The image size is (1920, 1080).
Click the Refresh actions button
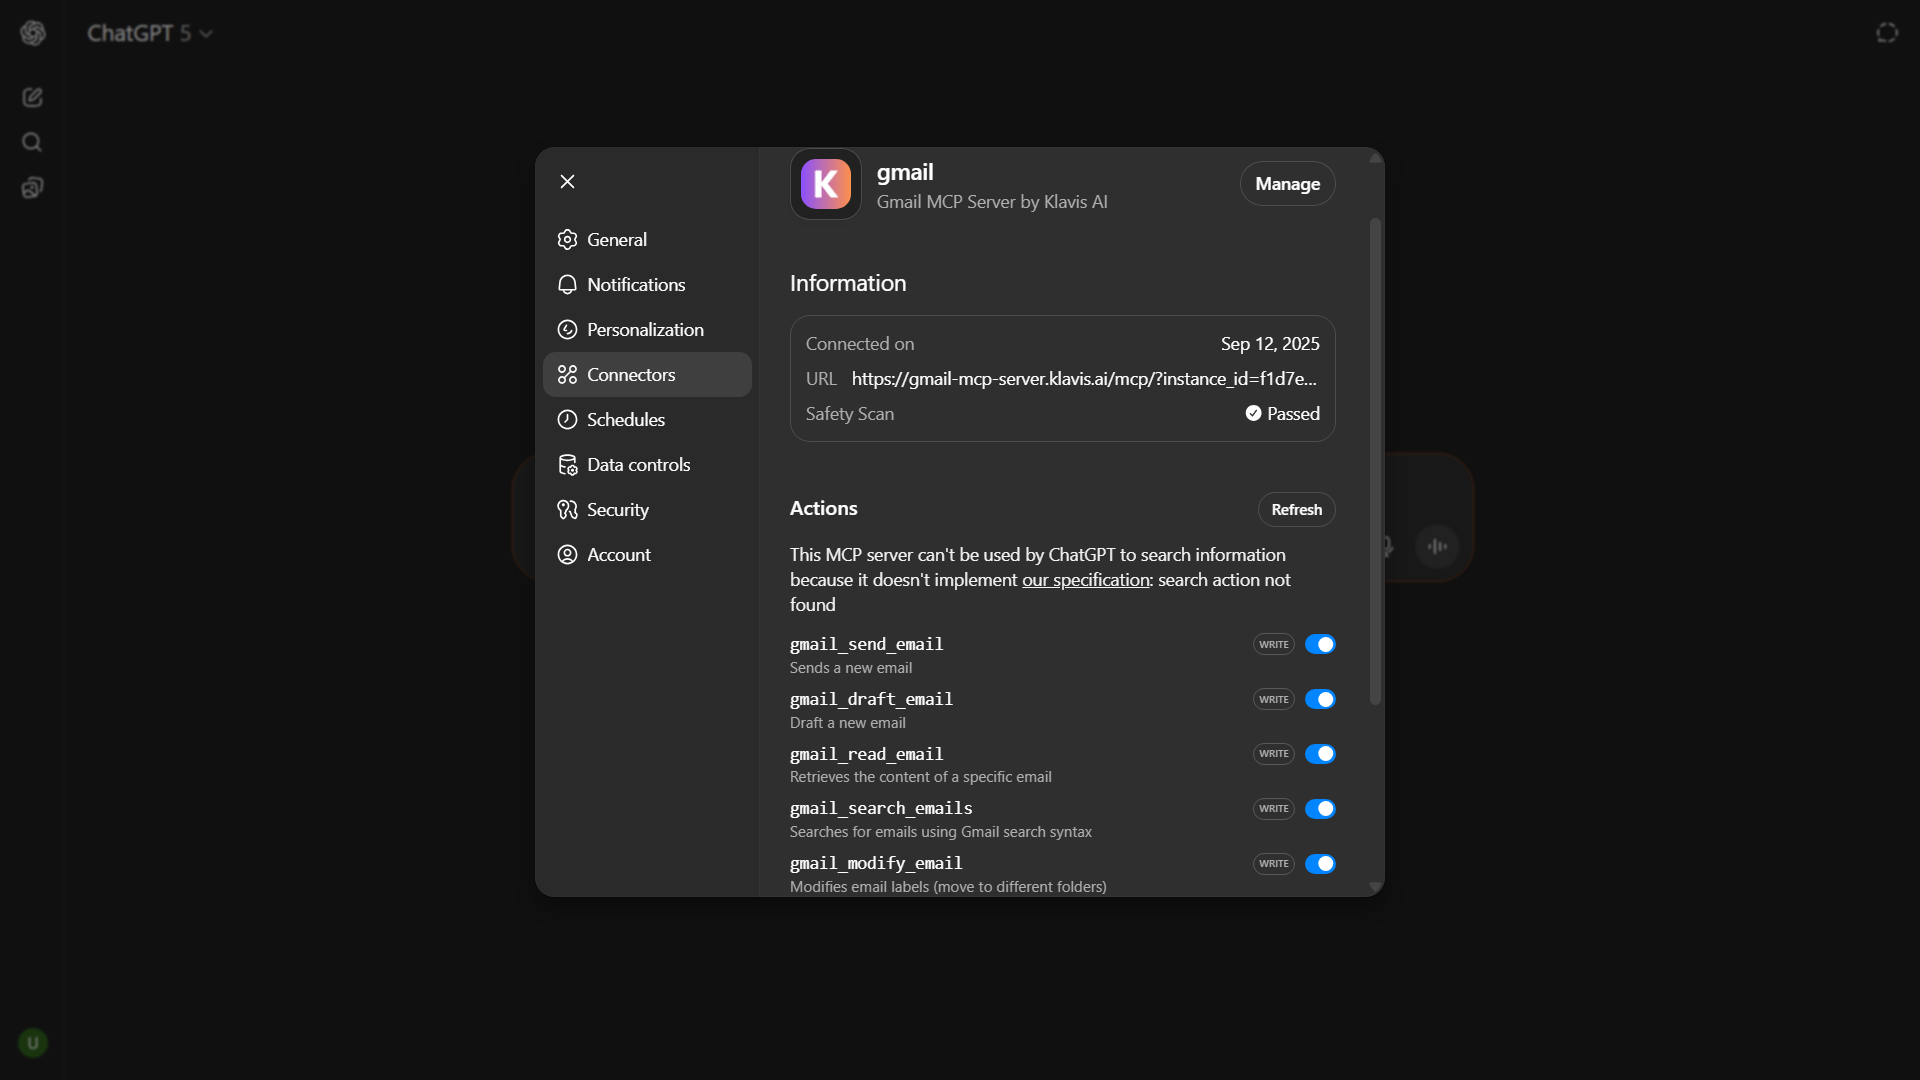[x=1296, y=510]
